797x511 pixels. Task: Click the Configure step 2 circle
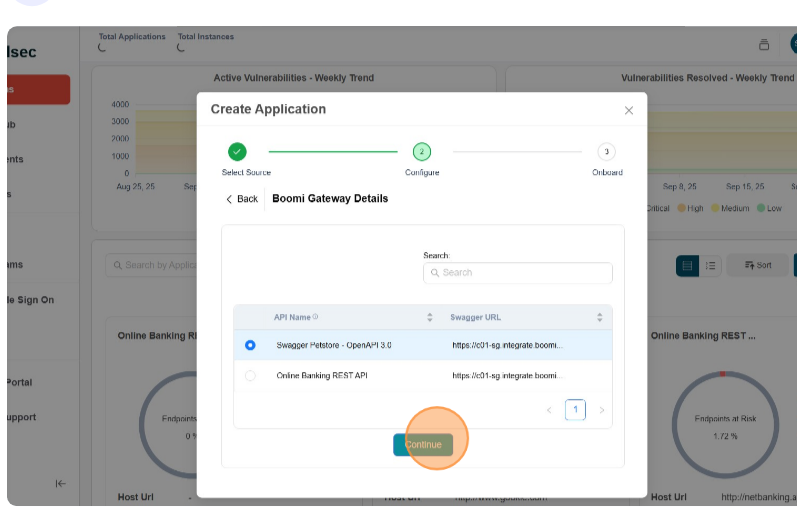[422, 152]
